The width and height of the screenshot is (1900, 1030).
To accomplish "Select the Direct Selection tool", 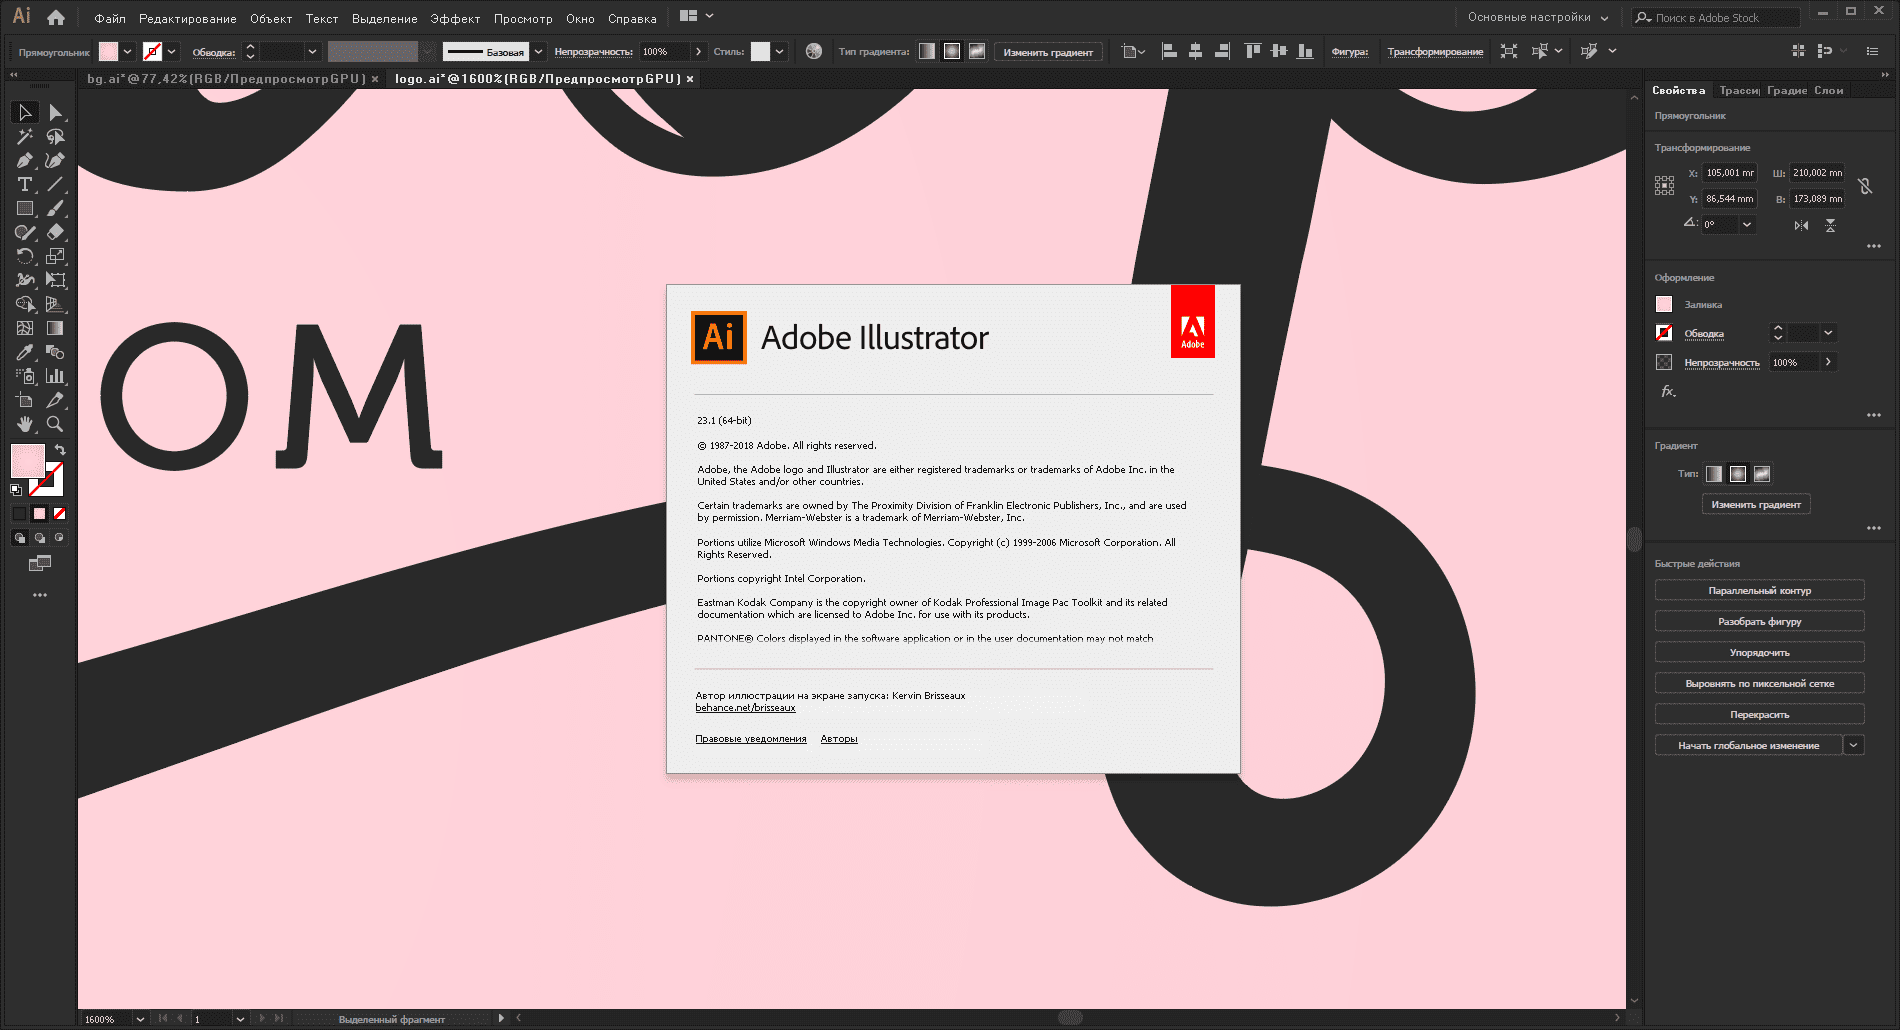I will (x=56, y=112).
